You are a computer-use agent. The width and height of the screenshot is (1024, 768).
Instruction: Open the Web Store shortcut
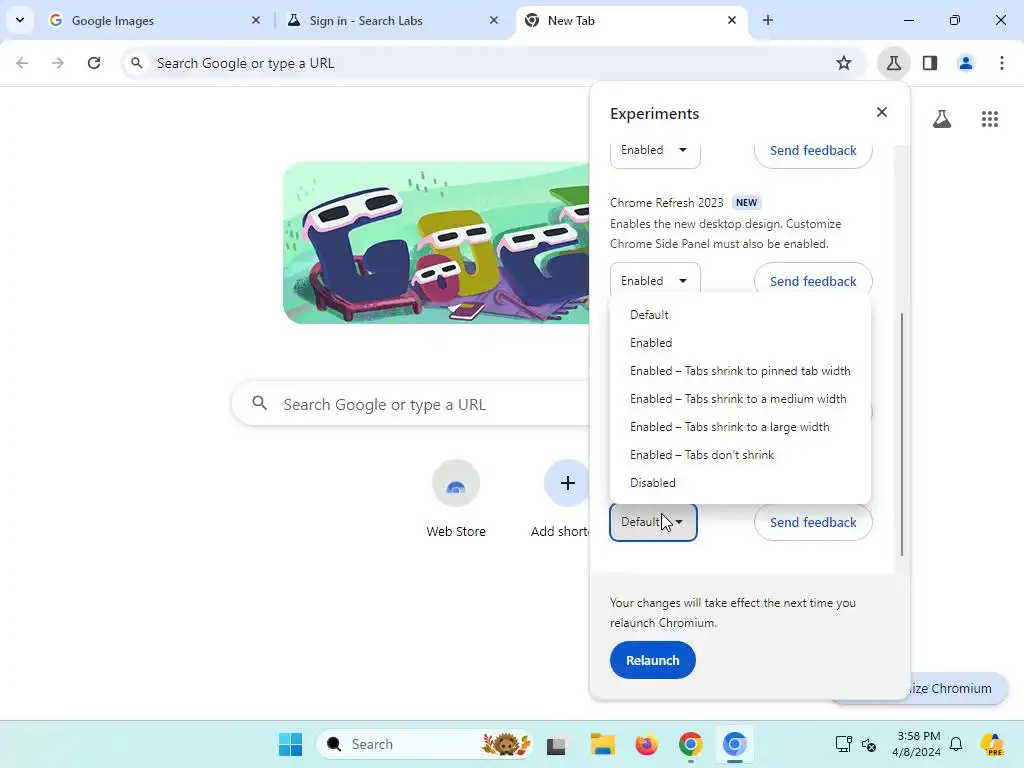(x=456, y=500)
